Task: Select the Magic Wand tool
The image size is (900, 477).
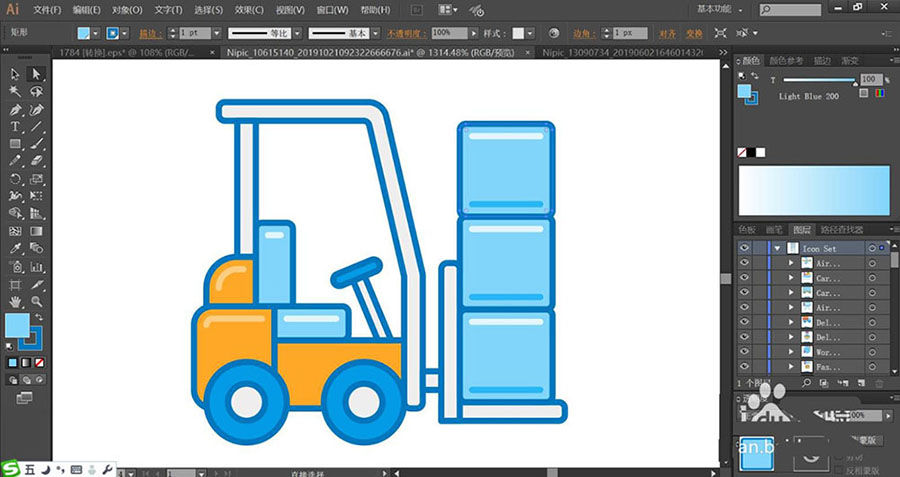Action: pyautogui.click(x=16, y=92)
